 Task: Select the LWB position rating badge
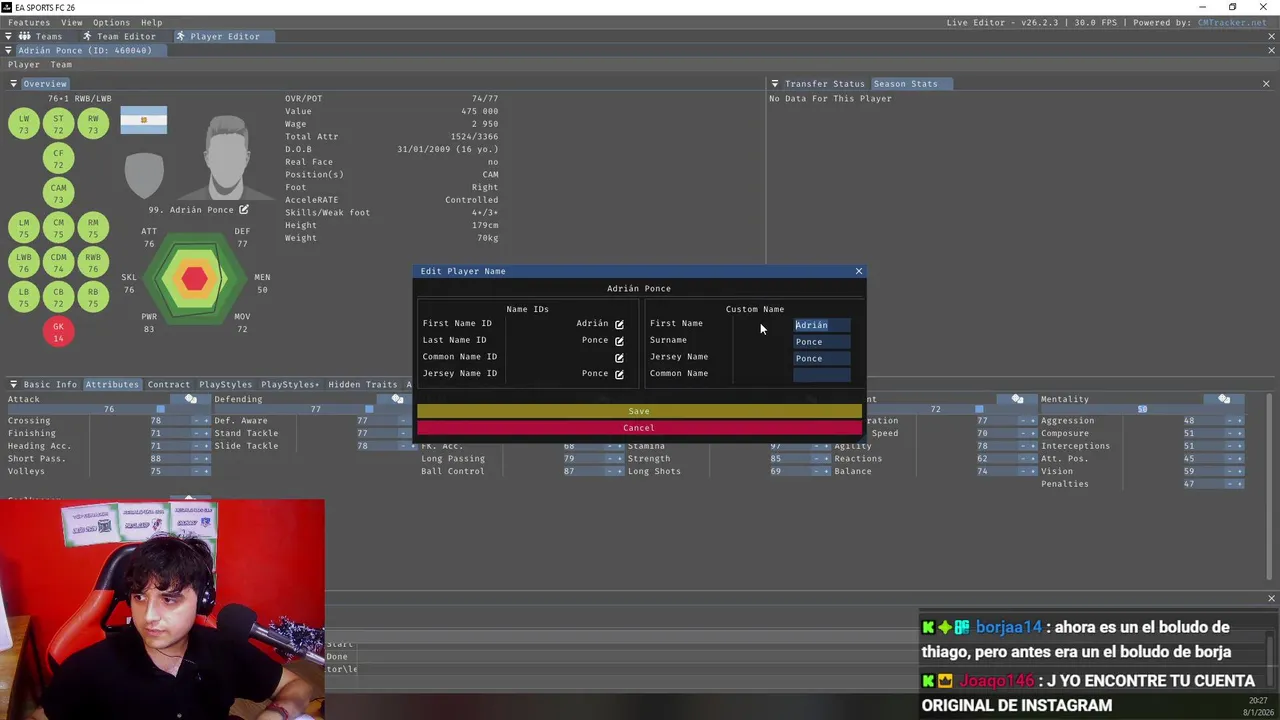click(24, 263)
